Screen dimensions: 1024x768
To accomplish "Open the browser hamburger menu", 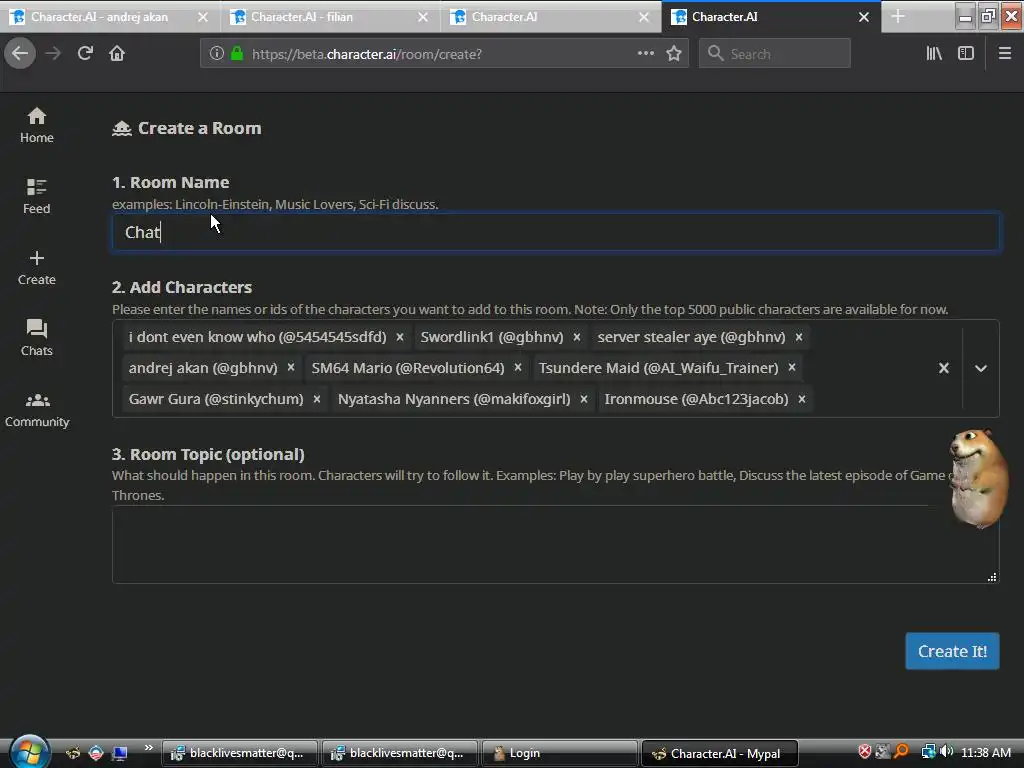I will coord(1005,54).
